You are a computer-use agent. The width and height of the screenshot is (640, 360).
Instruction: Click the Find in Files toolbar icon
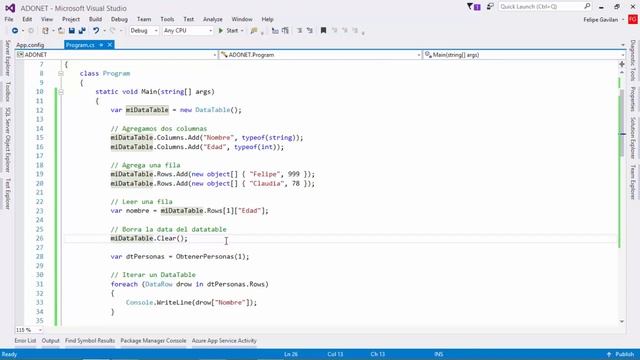pos(254,31)
